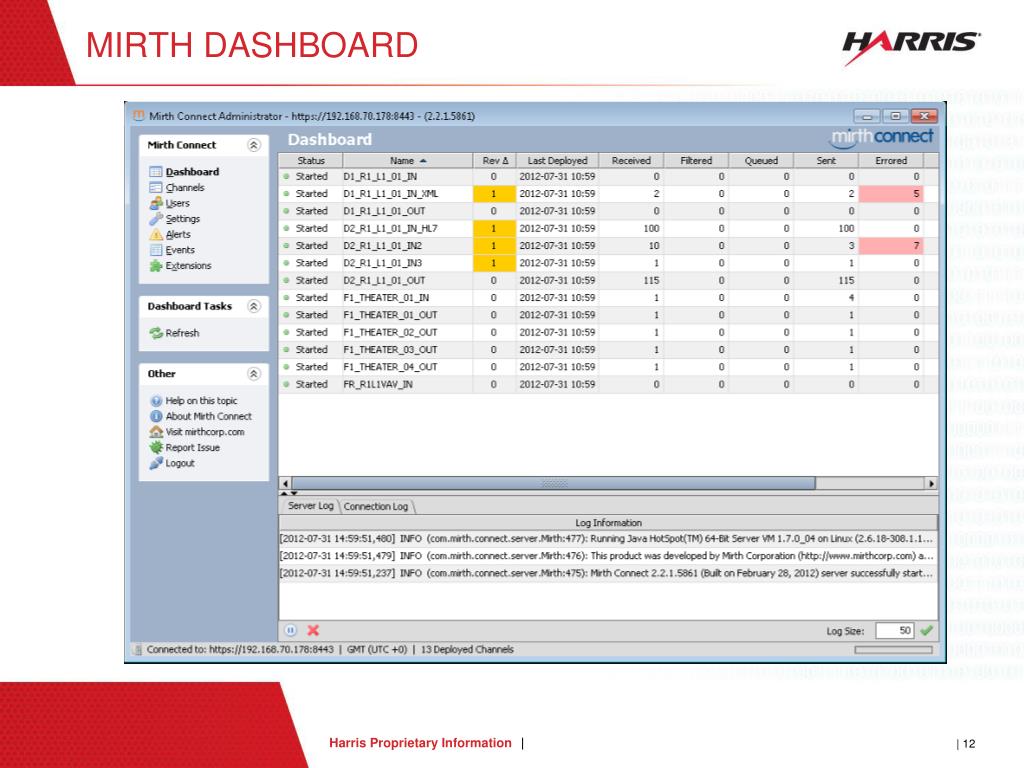
Task: Sort the table by the Name column
Action: click(408, 161)
